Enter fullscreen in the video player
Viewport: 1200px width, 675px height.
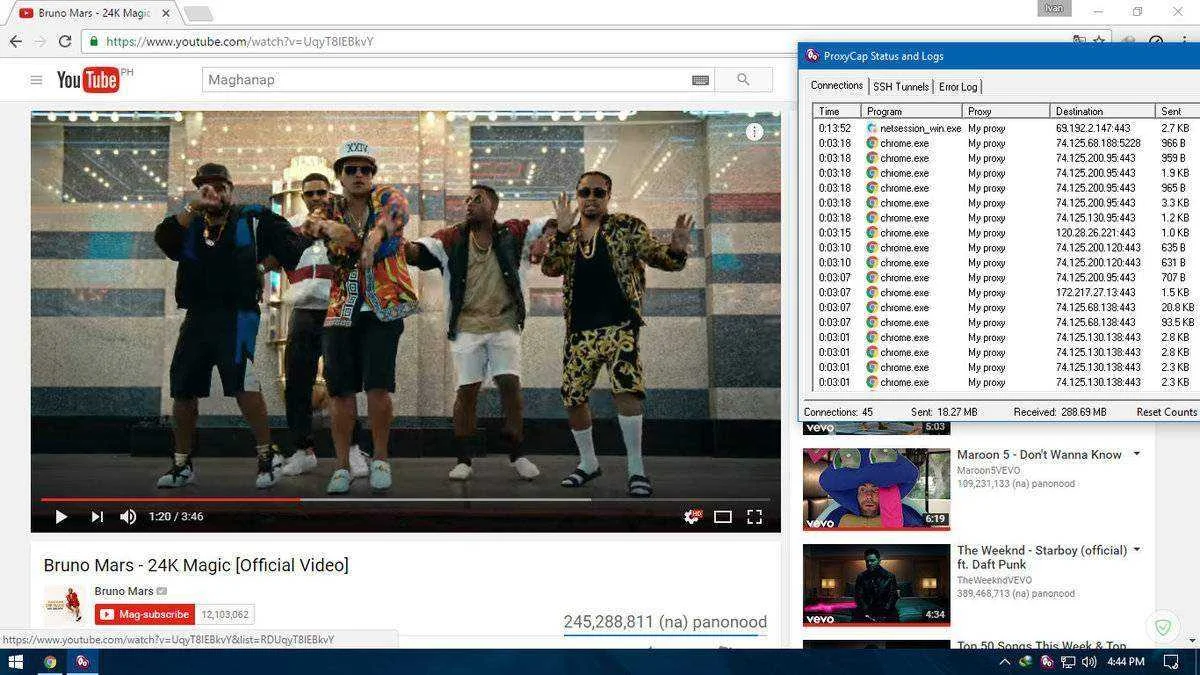click(755, 517)
